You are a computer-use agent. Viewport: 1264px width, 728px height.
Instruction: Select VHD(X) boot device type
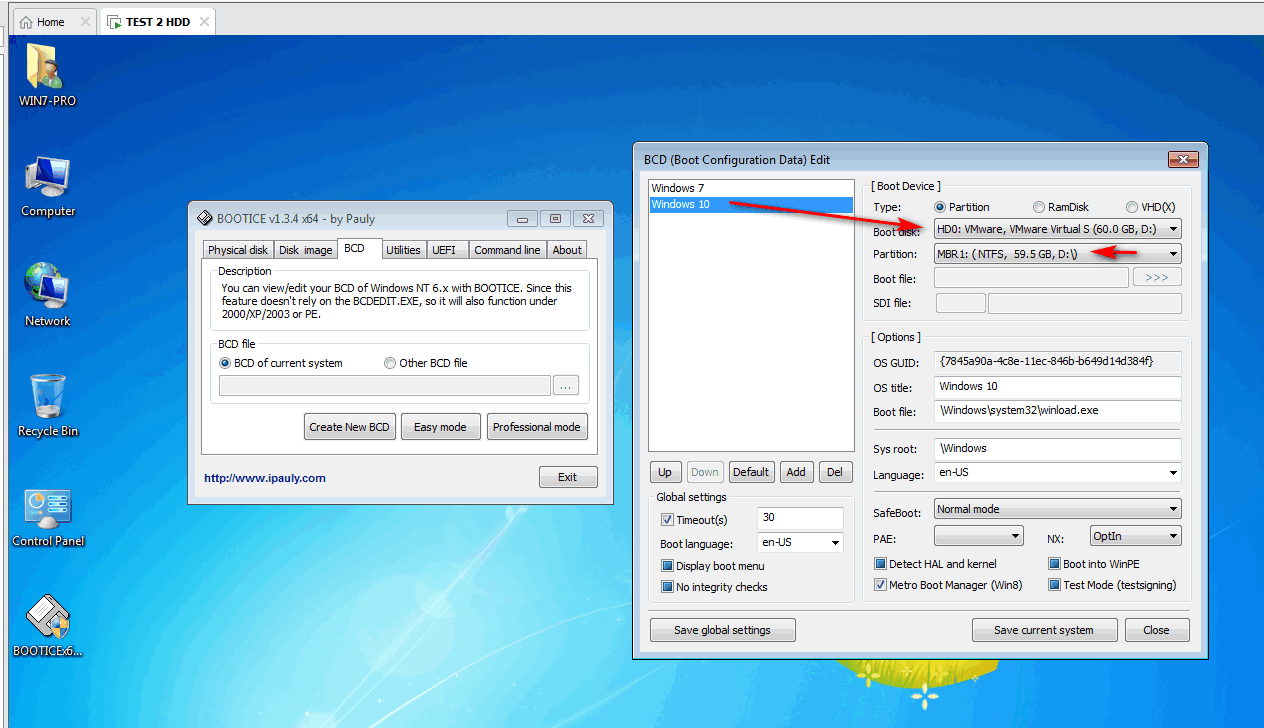click(x=1150, y=207)
